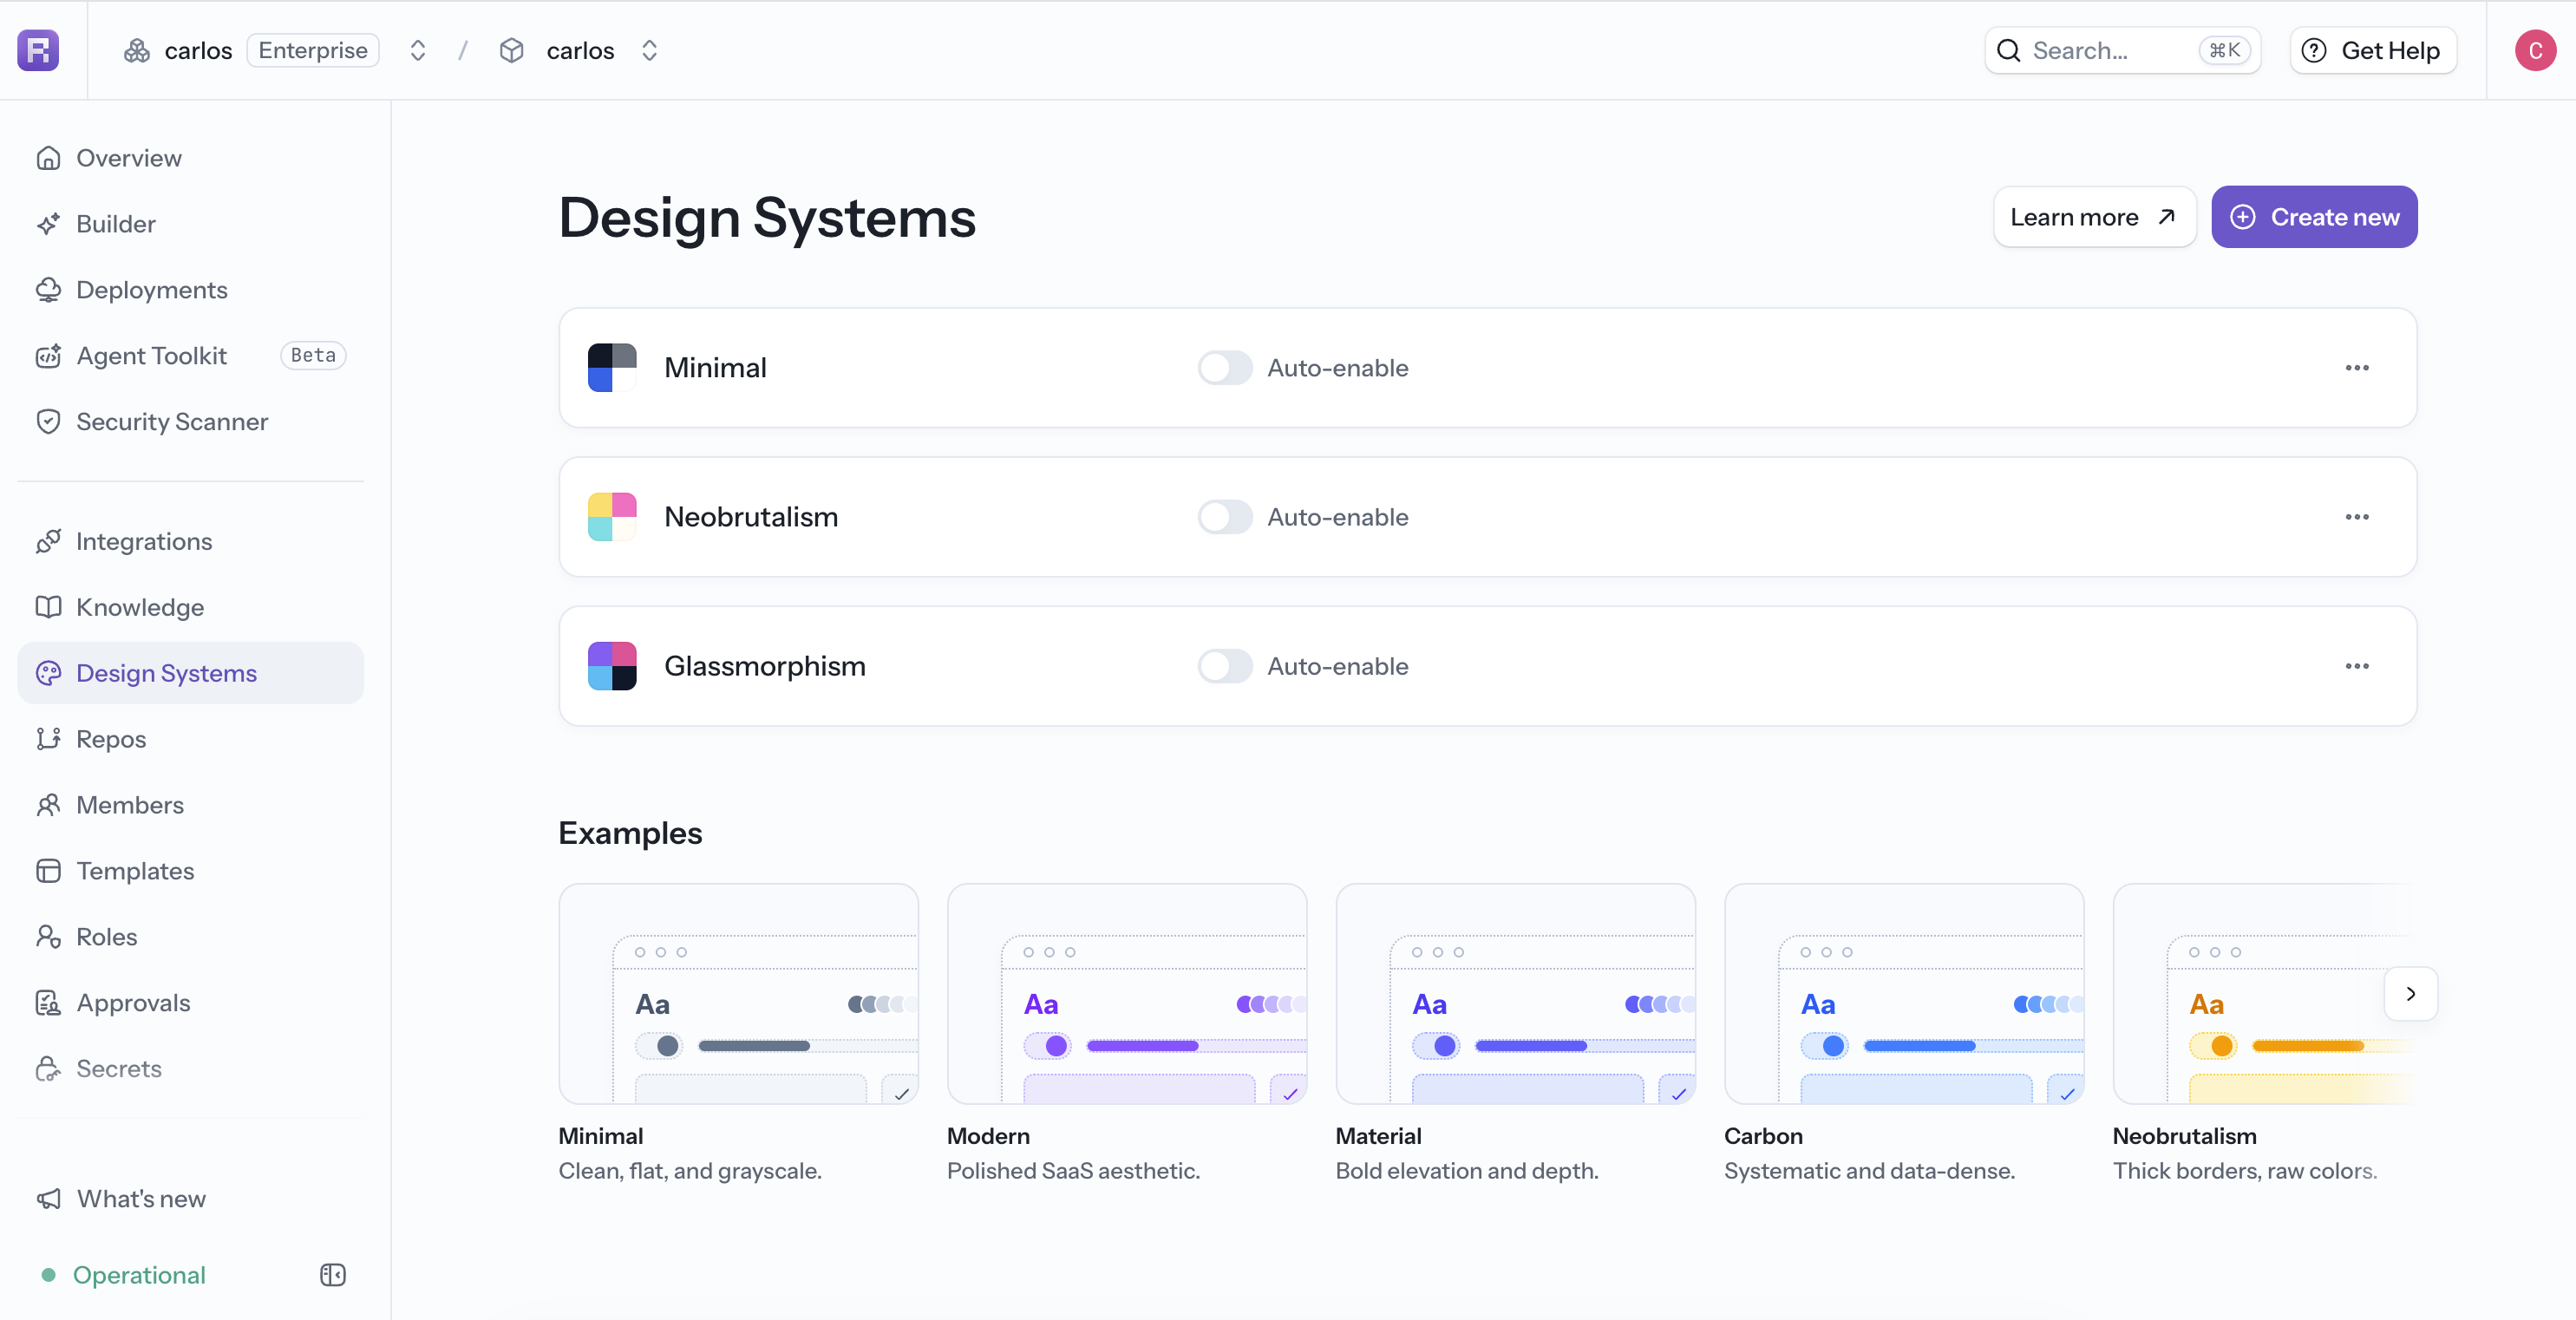Image resolution: width=2576 pixels, height=1320 pixels.
Task: Click the Roles user-key icon
Action: pyautogui.click(x=48, y=937)
